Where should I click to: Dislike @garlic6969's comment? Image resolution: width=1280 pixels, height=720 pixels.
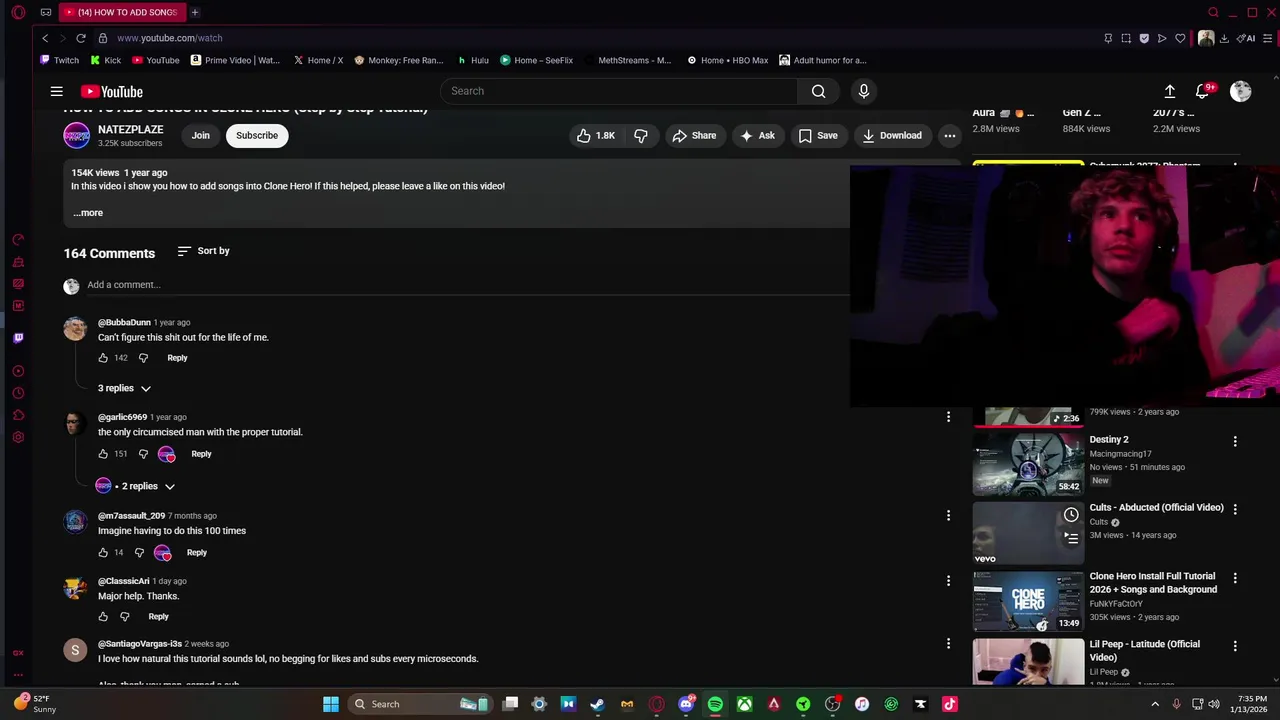(x=143, y=454)
